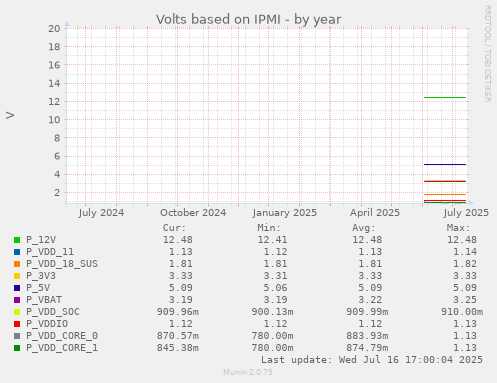This screenshot has width=497, height=383.
Task: Select the P_VDD_CORE_0 legend label
Action: (x=62, y=336)
